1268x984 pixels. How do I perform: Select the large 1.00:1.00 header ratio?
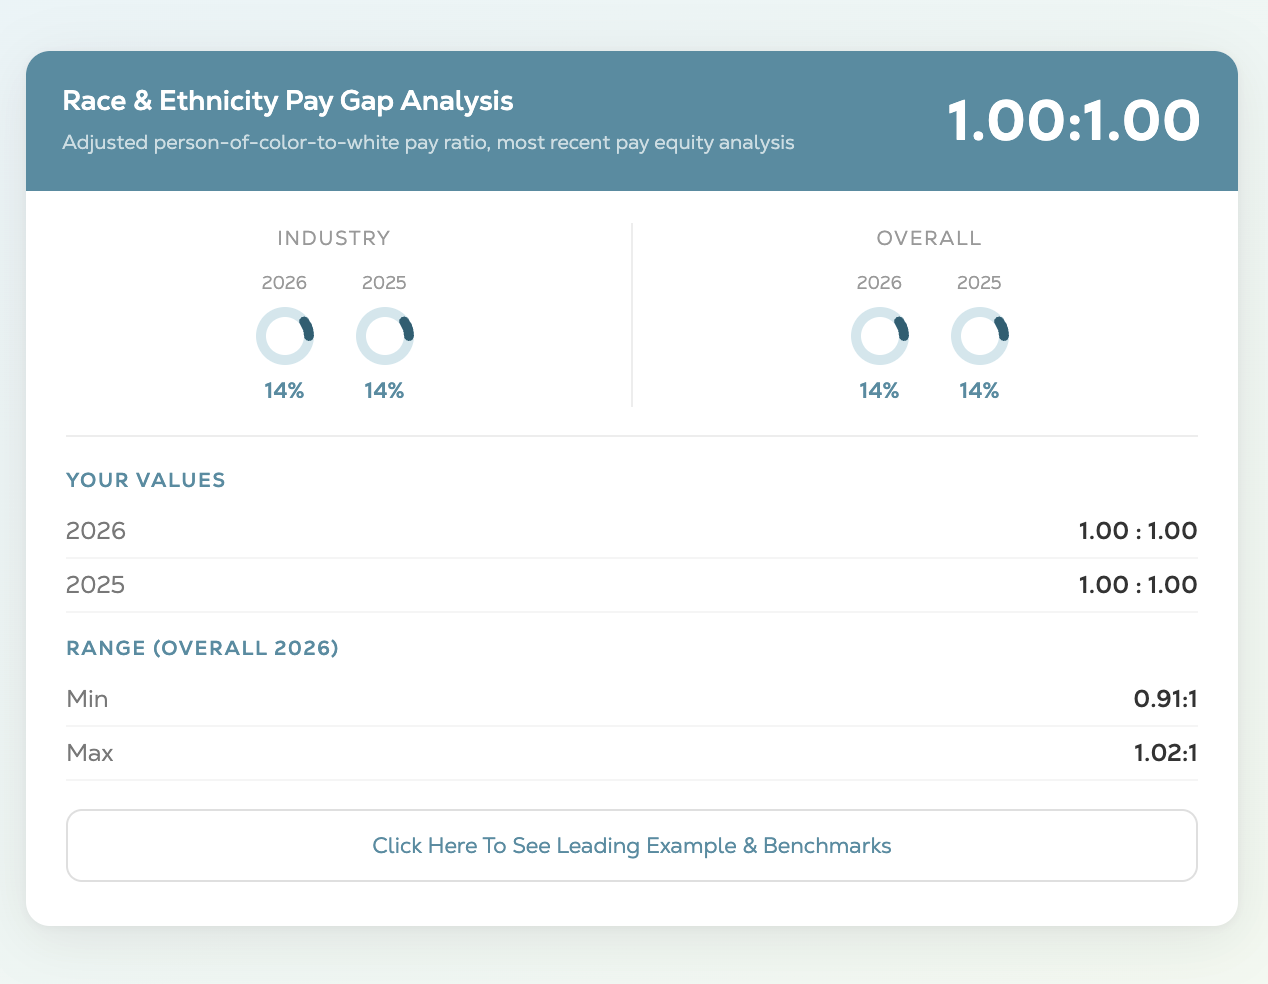(x=1073, y=121)
